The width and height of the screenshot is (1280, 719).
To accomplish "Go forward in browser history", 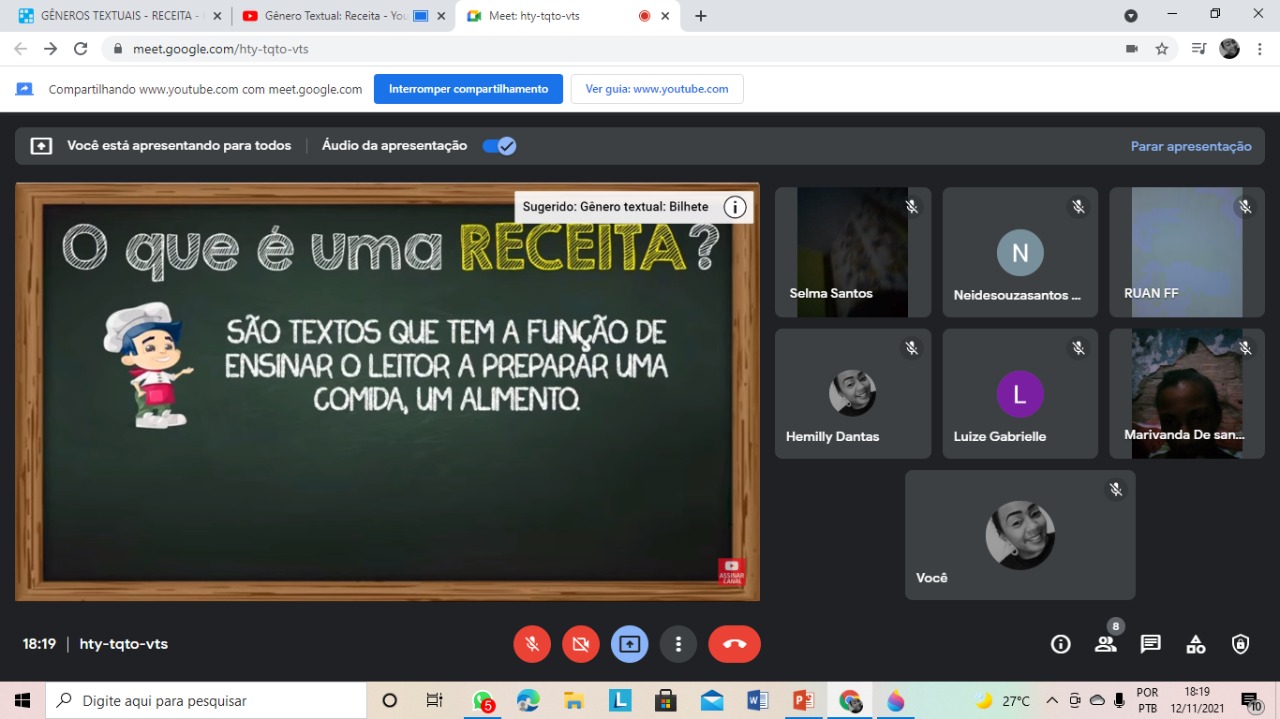I will (x=51, y=48).
